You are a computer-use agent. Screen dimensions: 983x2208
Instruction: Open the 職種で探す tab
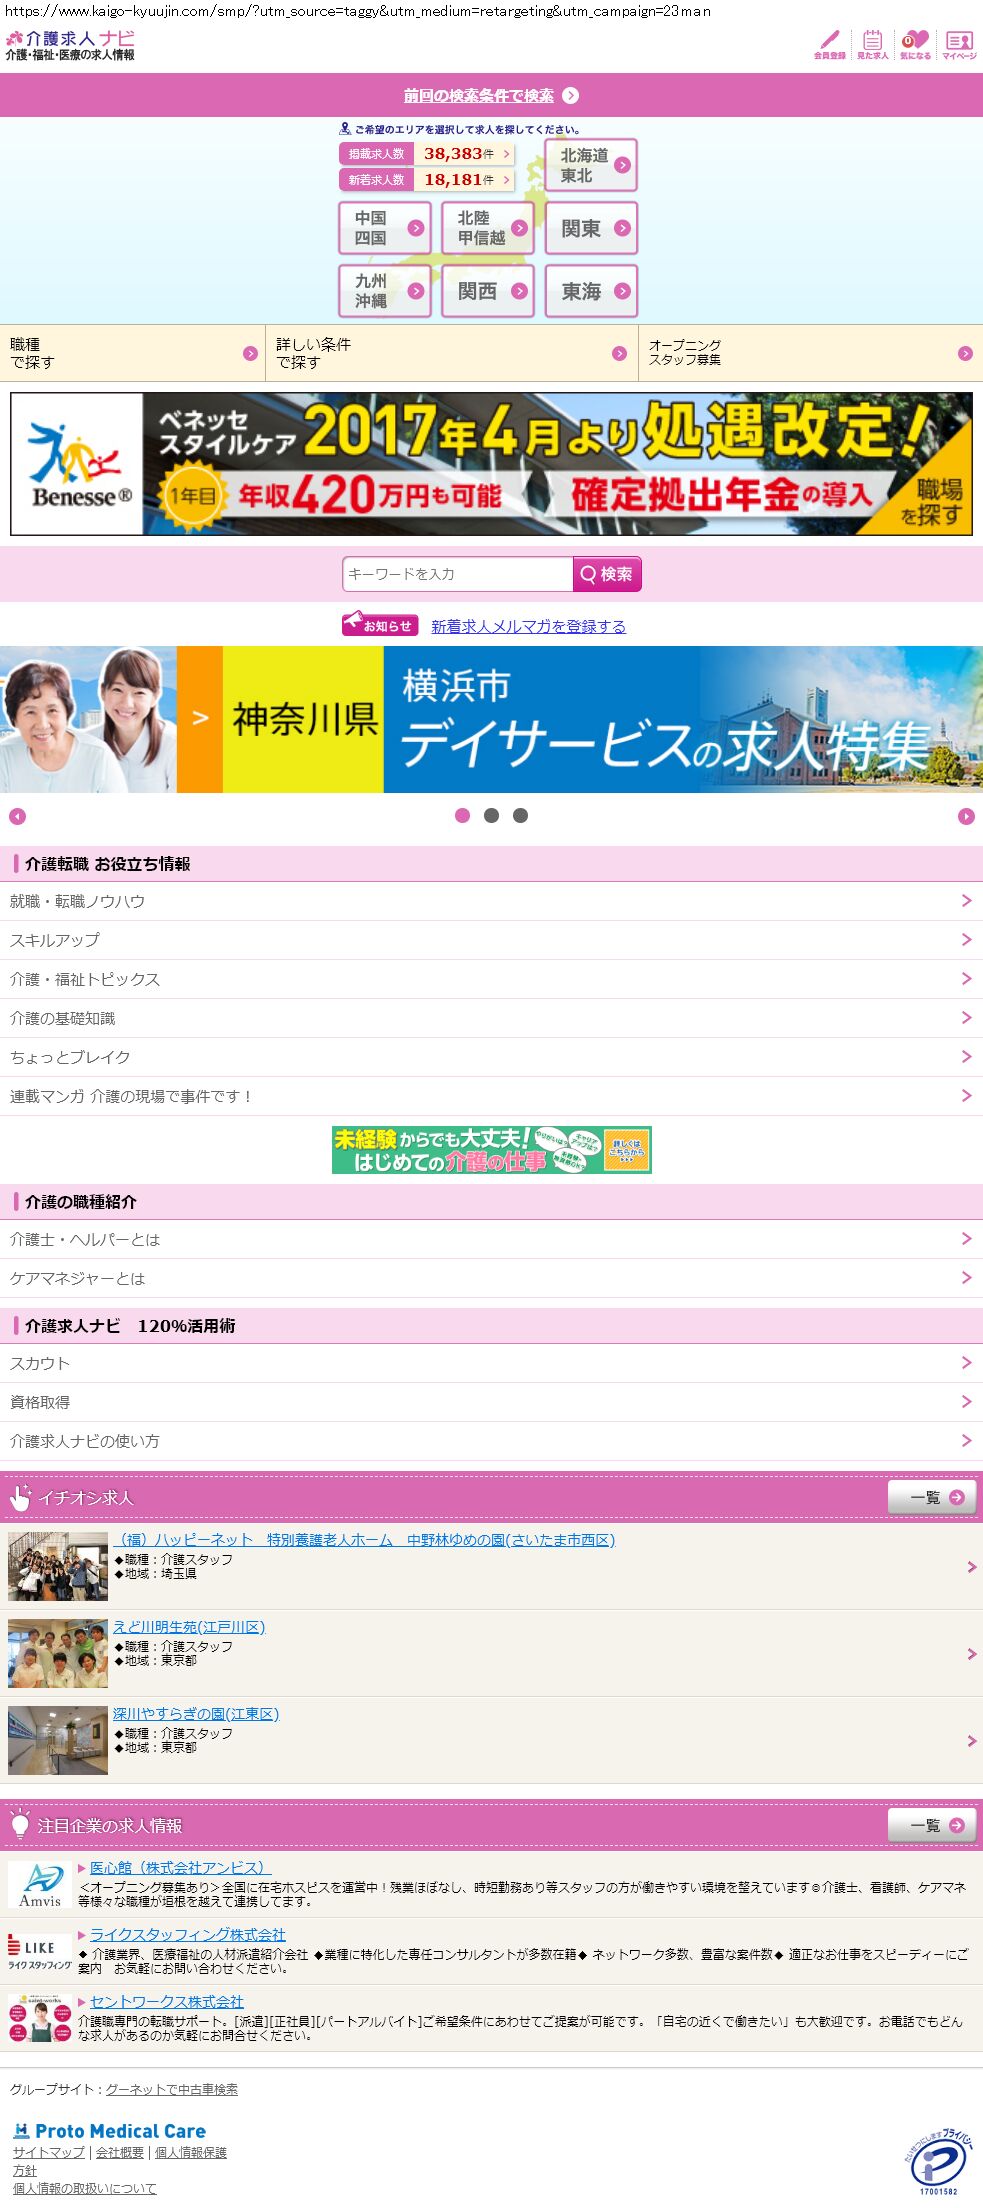click(x=132, y=353)
